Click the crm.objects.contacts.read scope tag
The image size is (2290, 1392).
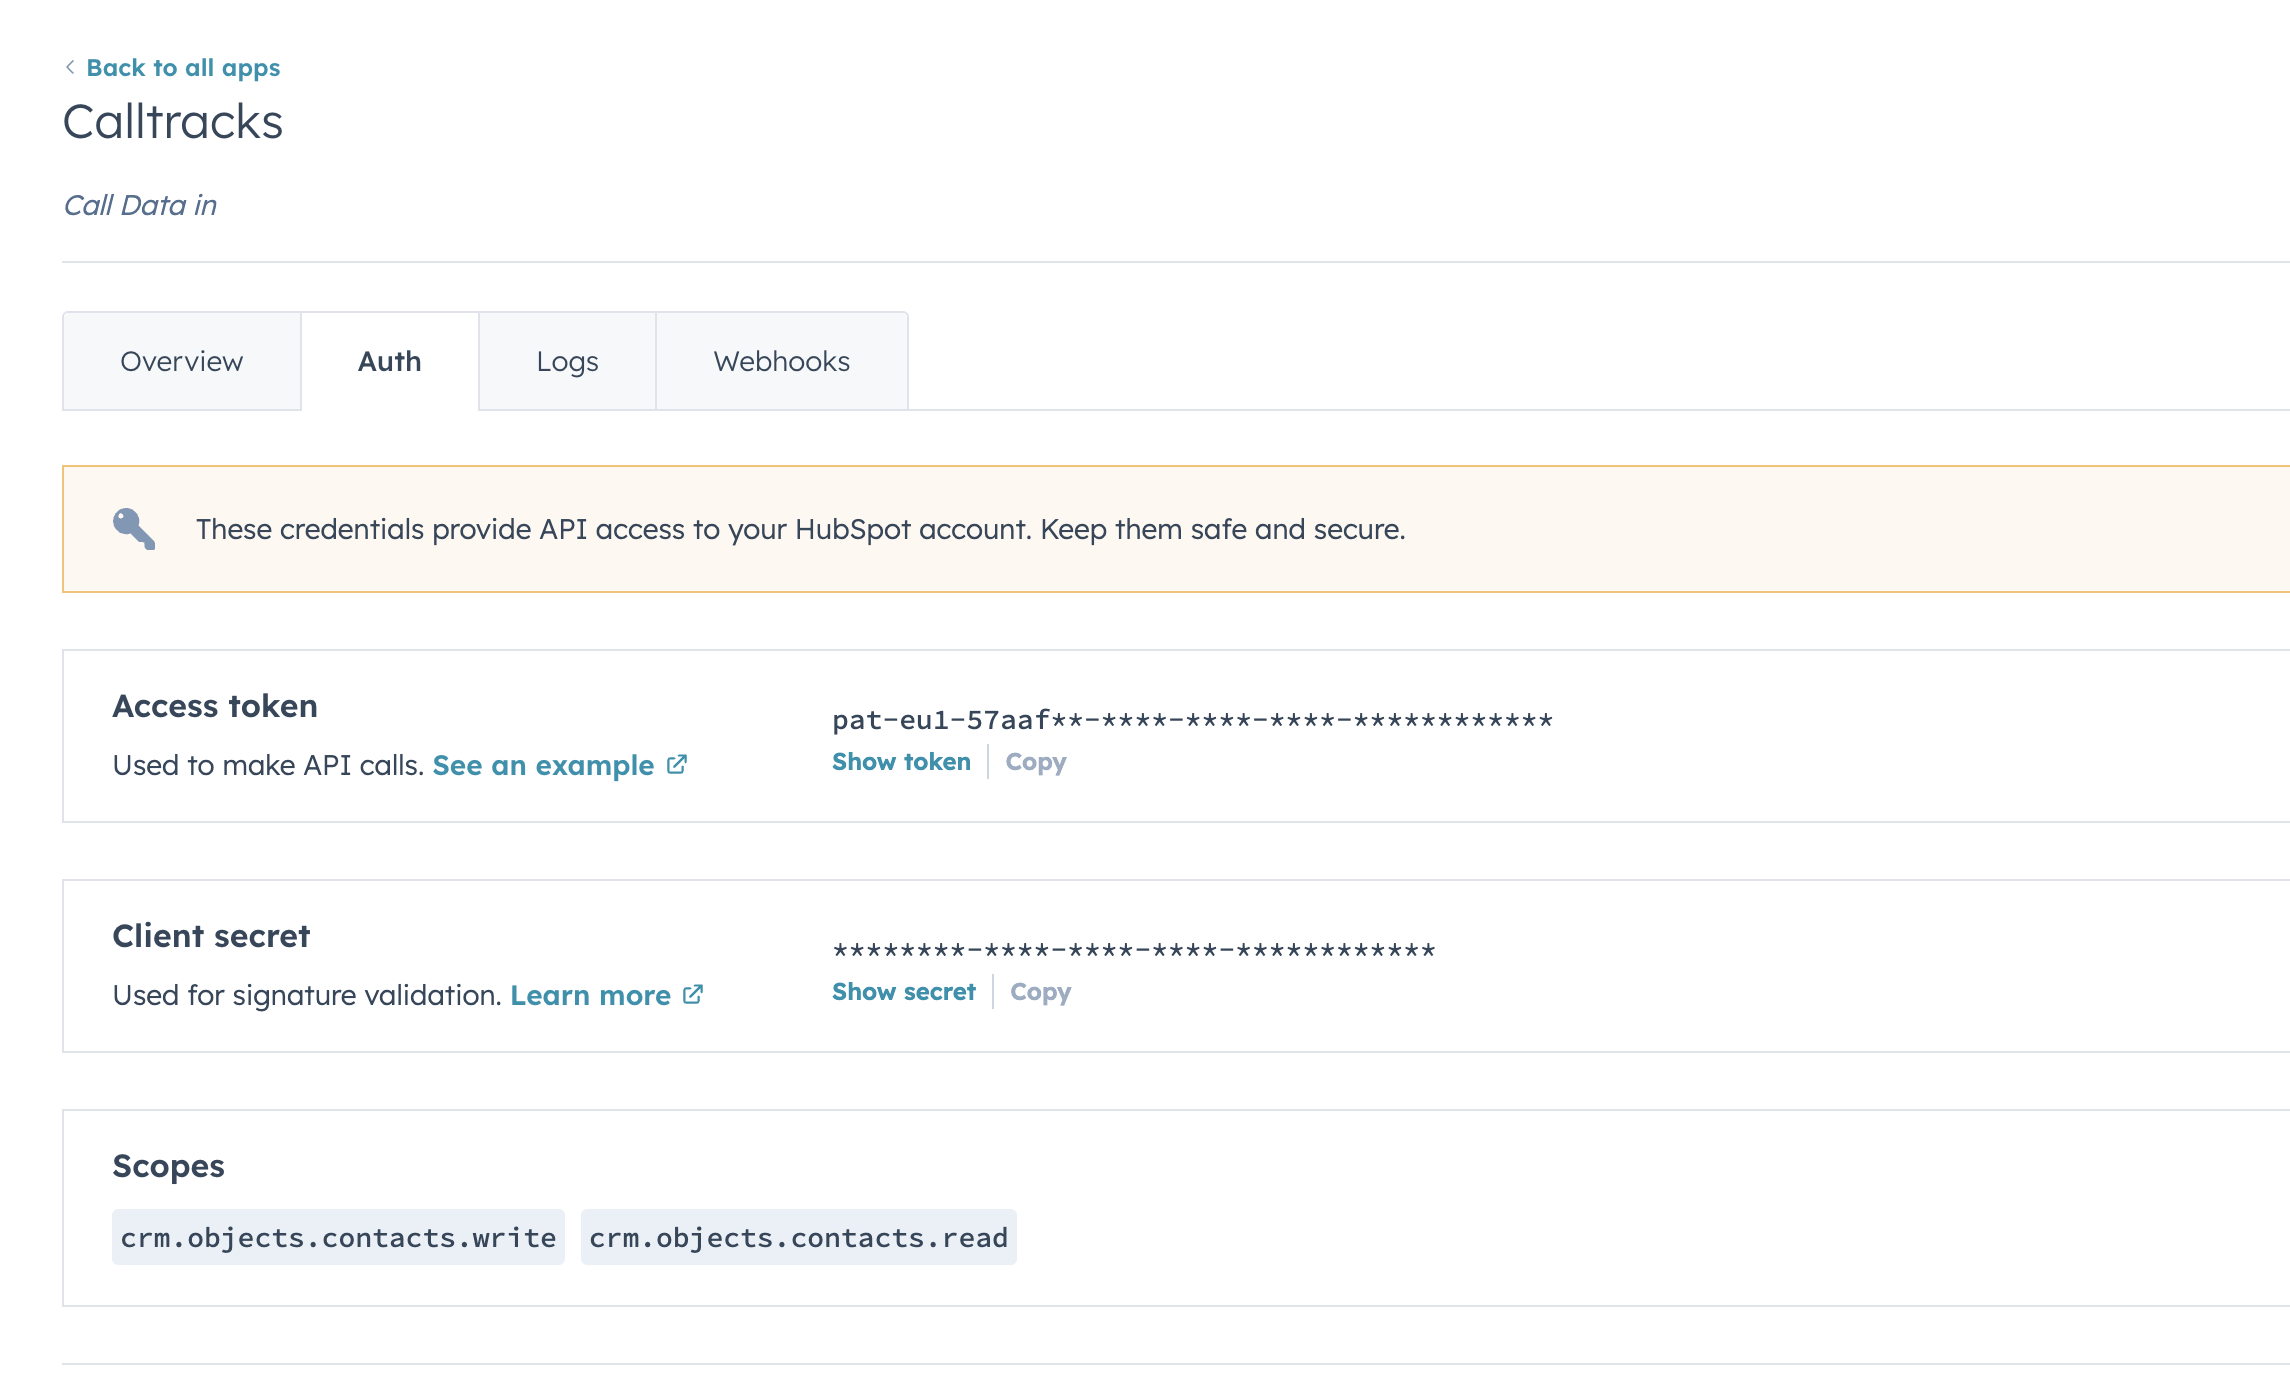pos(798,1237)
